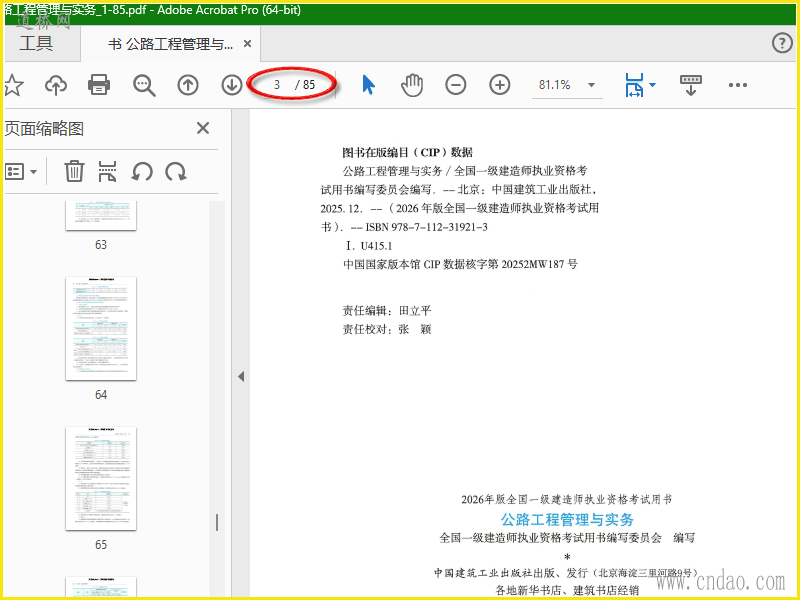This screenshot has height=600, width=800.
Task: Click the 图书在版编目（CIP）数据 heading
Action: [x=408, y=152]
